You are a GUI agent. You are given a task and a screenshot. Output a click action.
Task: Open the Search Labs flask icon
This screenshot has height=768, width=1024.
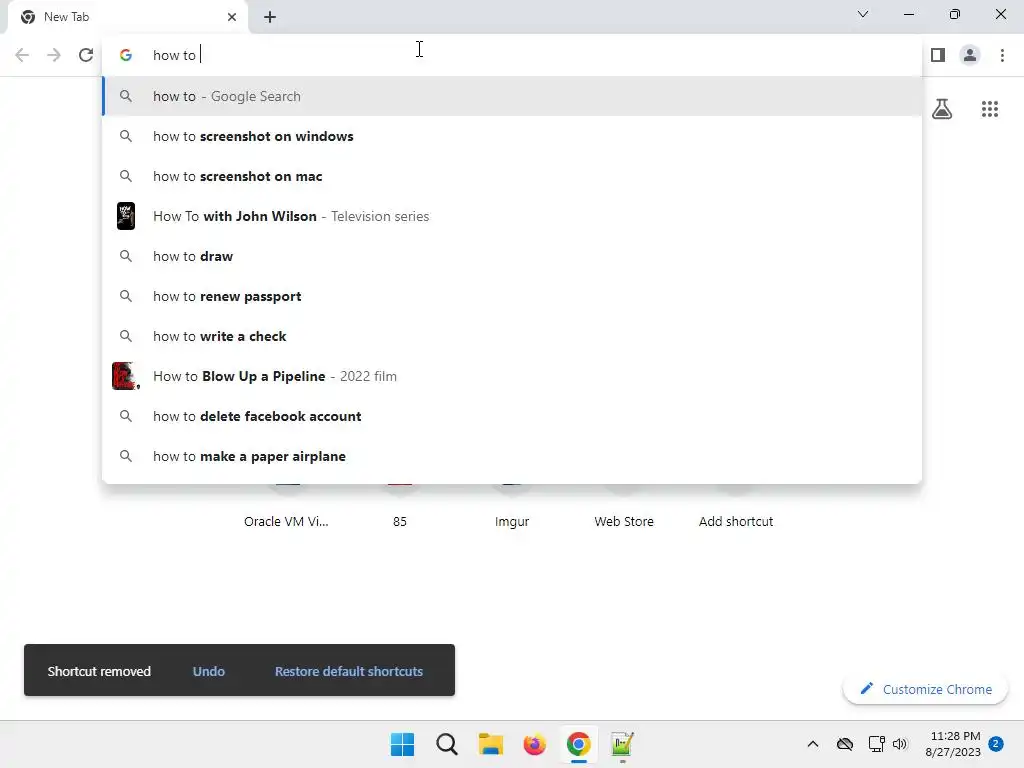tap(942, 109)
